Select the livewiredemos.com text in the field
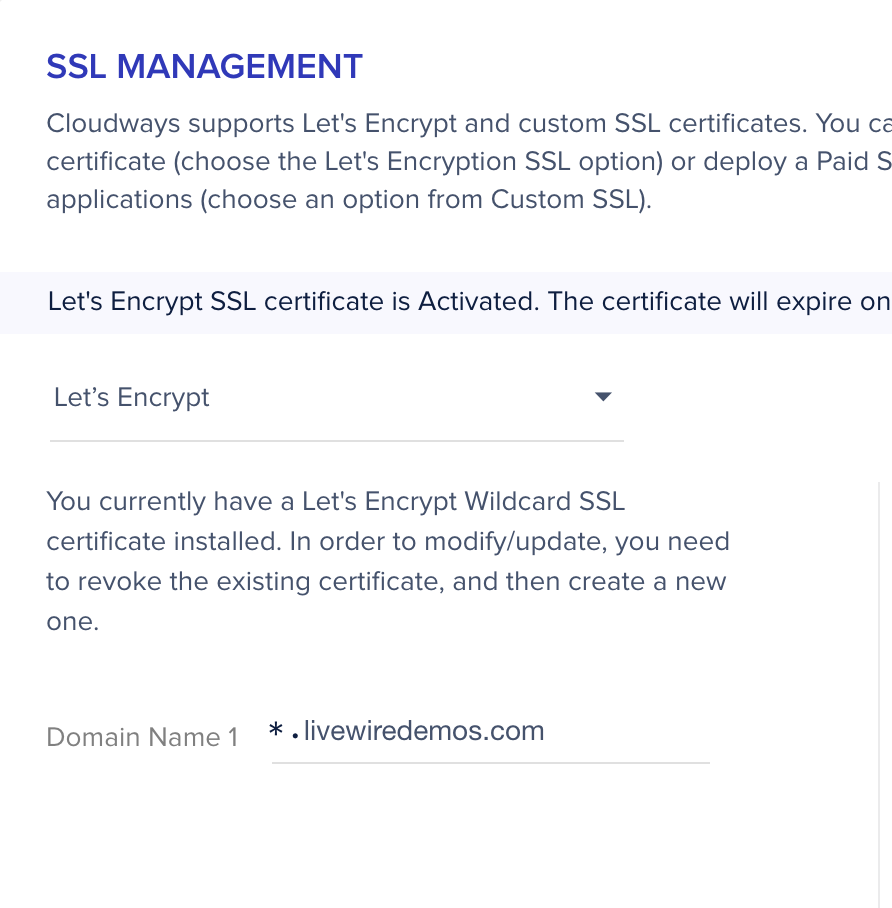Image resolution: width=892 pixels, height=908 pixels. 423,731
